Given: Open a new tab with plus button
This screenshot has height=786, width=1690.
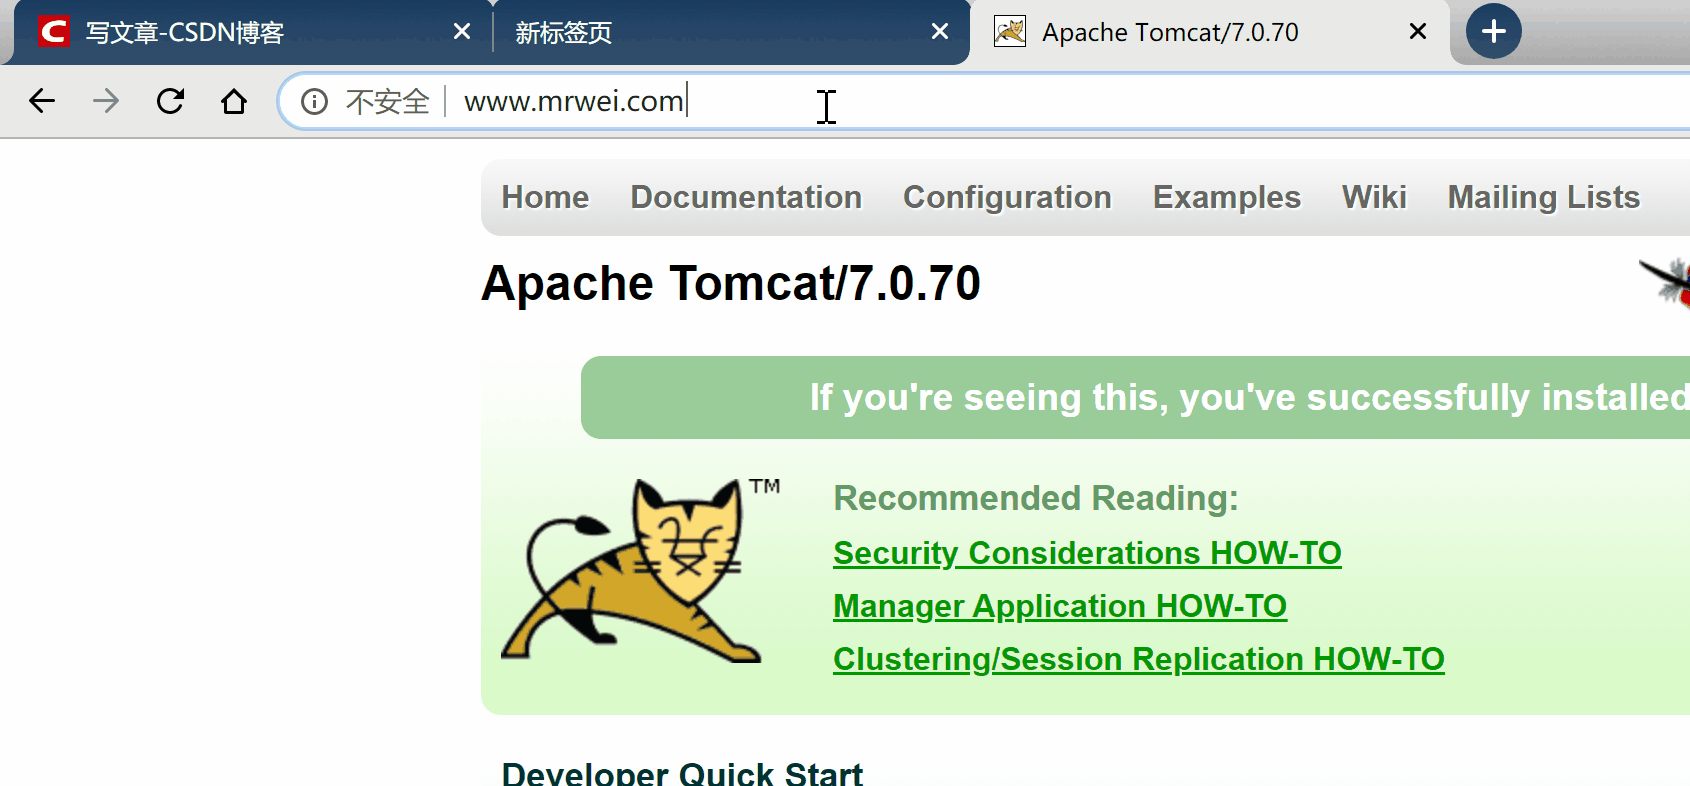Looking at the screenshot, I should pos(1493,31).
